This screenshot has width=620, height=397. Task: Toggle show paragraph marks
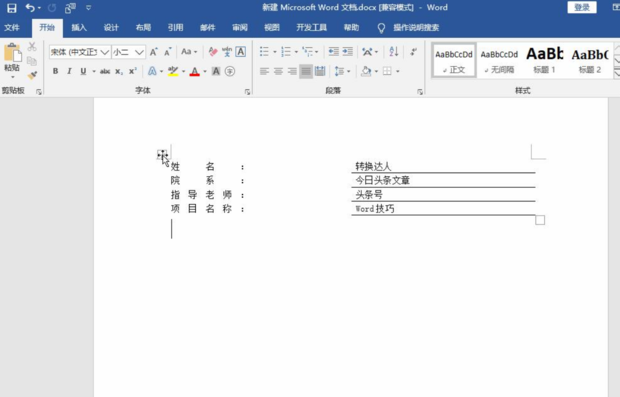[413, 52]
